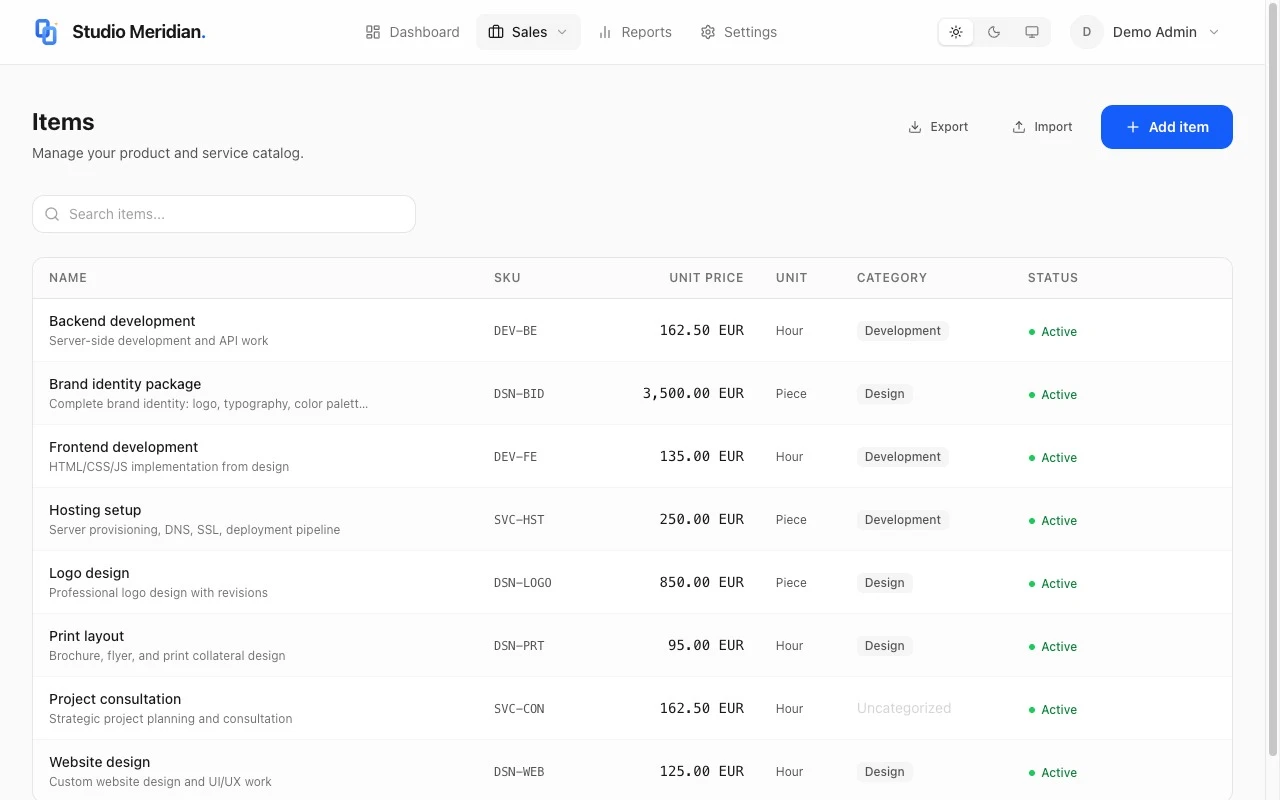Image resolution: width=1280 pixels, height=800 pixels.
Task: Expand the Sales dropdown chevron
Action: (562, 32)
